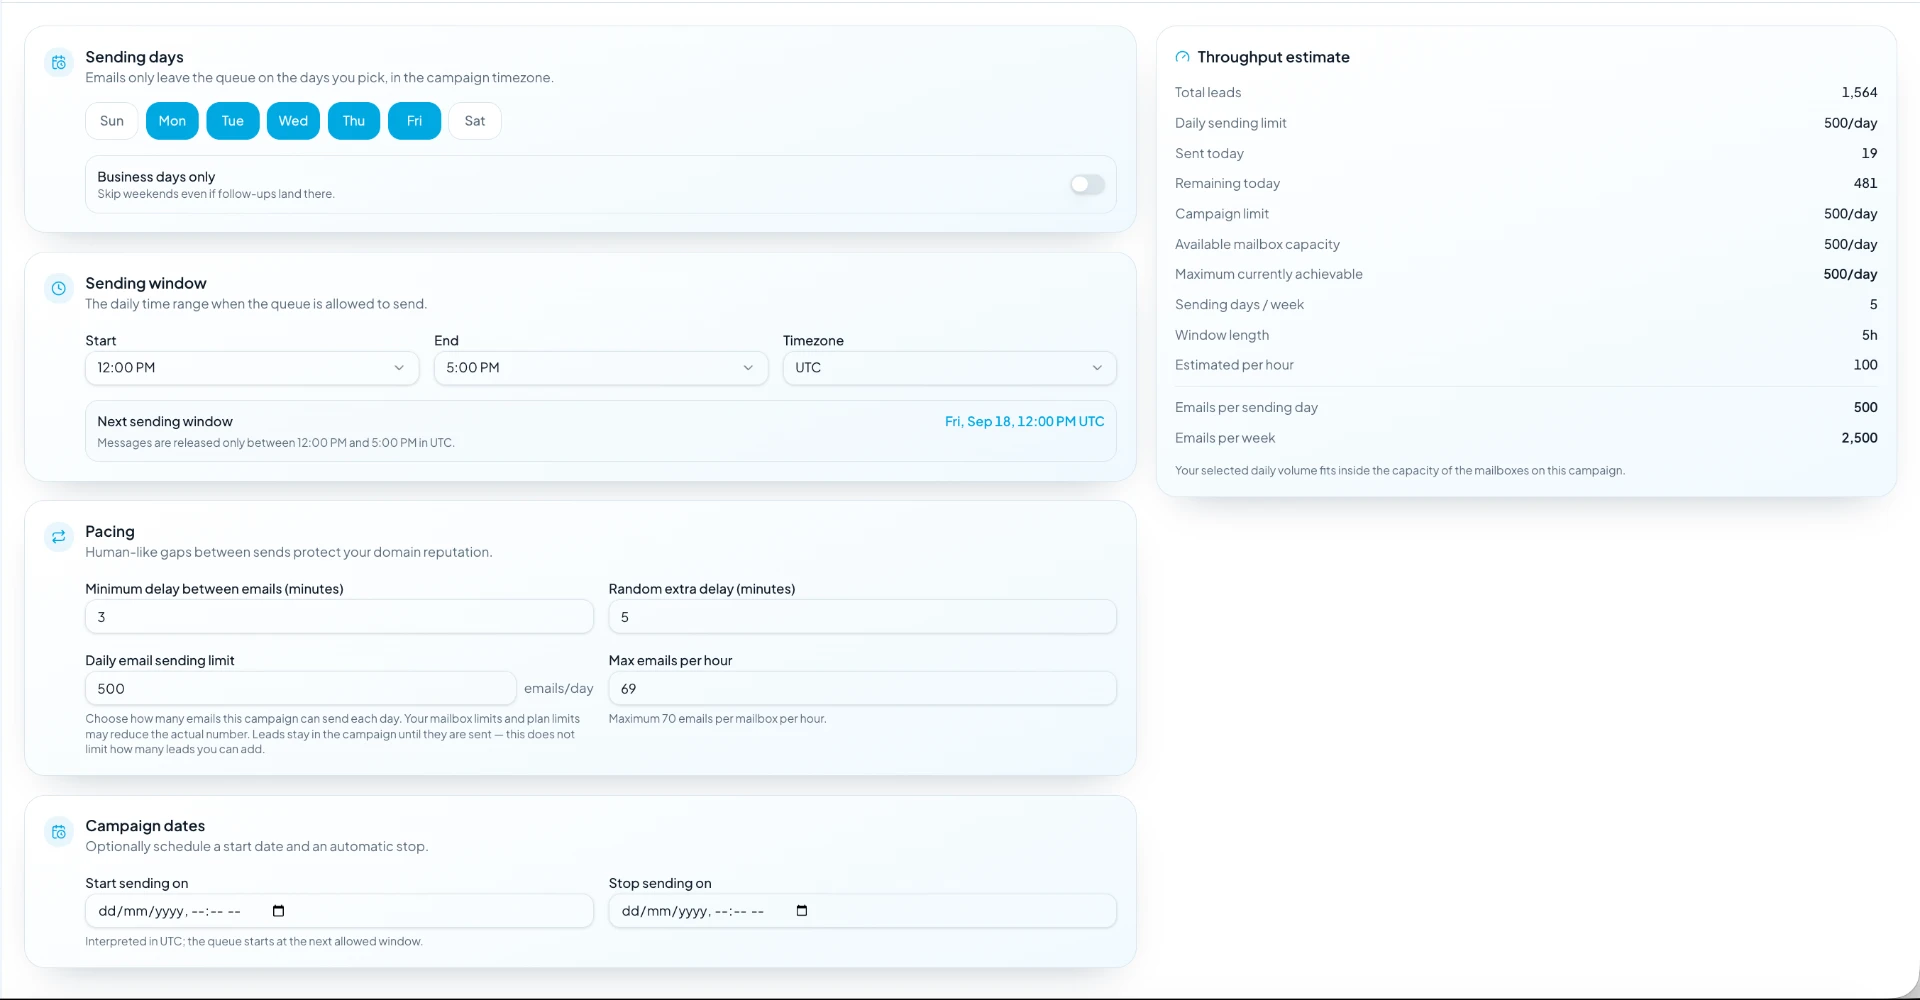Click the Pacing arrows icon
This screenshot has height=1000, width=1920.
click(x=59, y=536)
